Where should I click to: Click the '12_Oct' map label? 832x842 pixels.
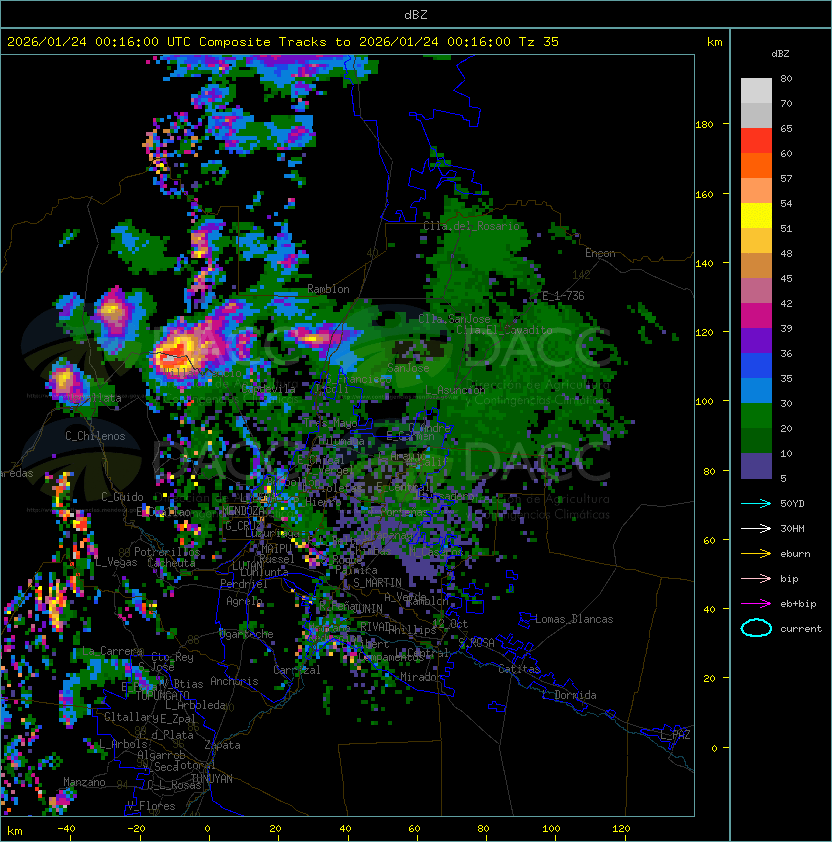pos(450,624)
